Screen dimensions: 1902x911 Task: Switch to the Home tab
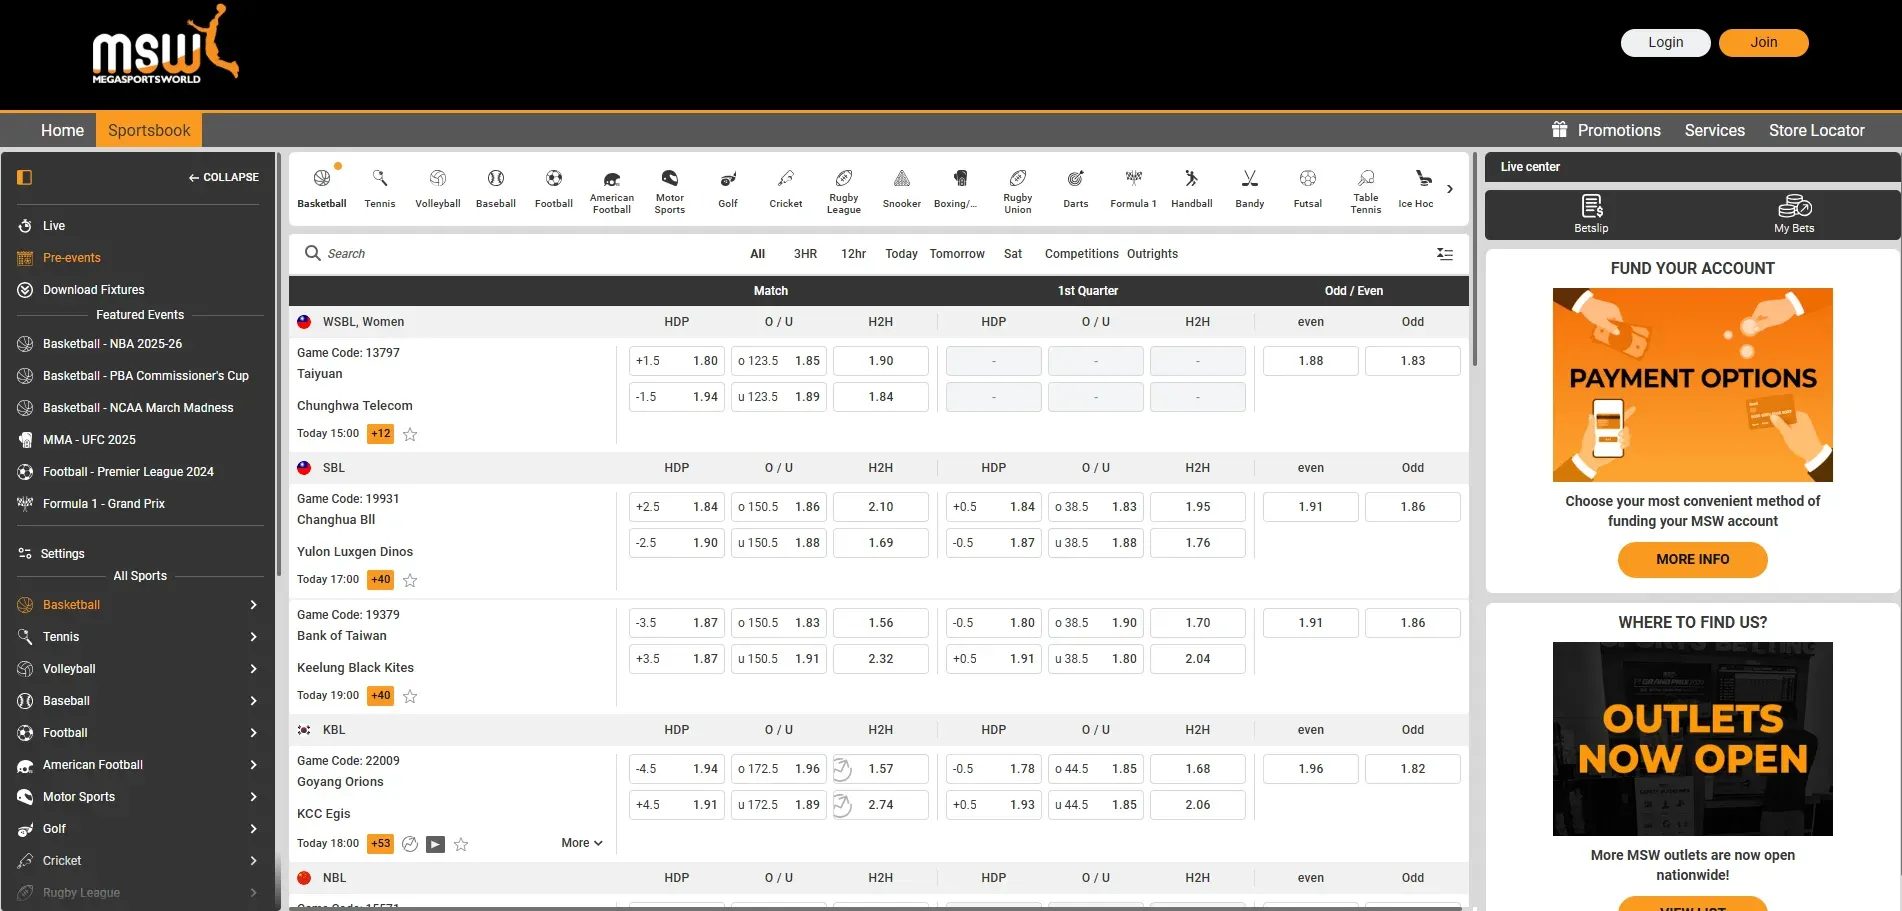(x=62, y=130)
